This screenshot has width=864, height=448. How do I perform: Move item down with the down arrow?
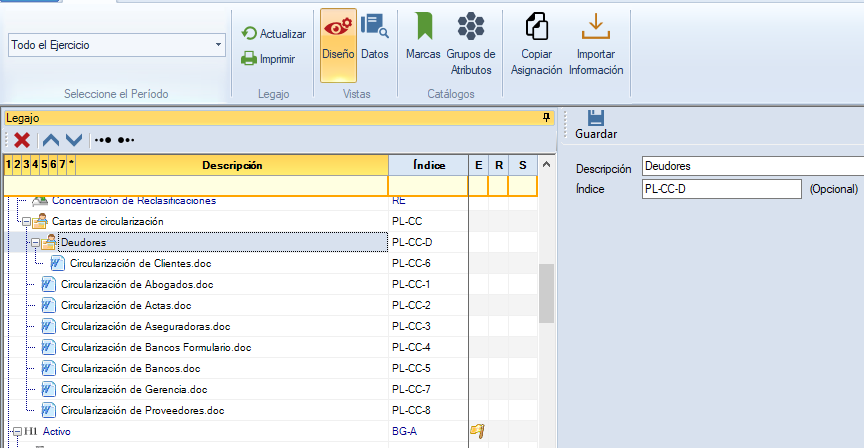click(73, 140)
